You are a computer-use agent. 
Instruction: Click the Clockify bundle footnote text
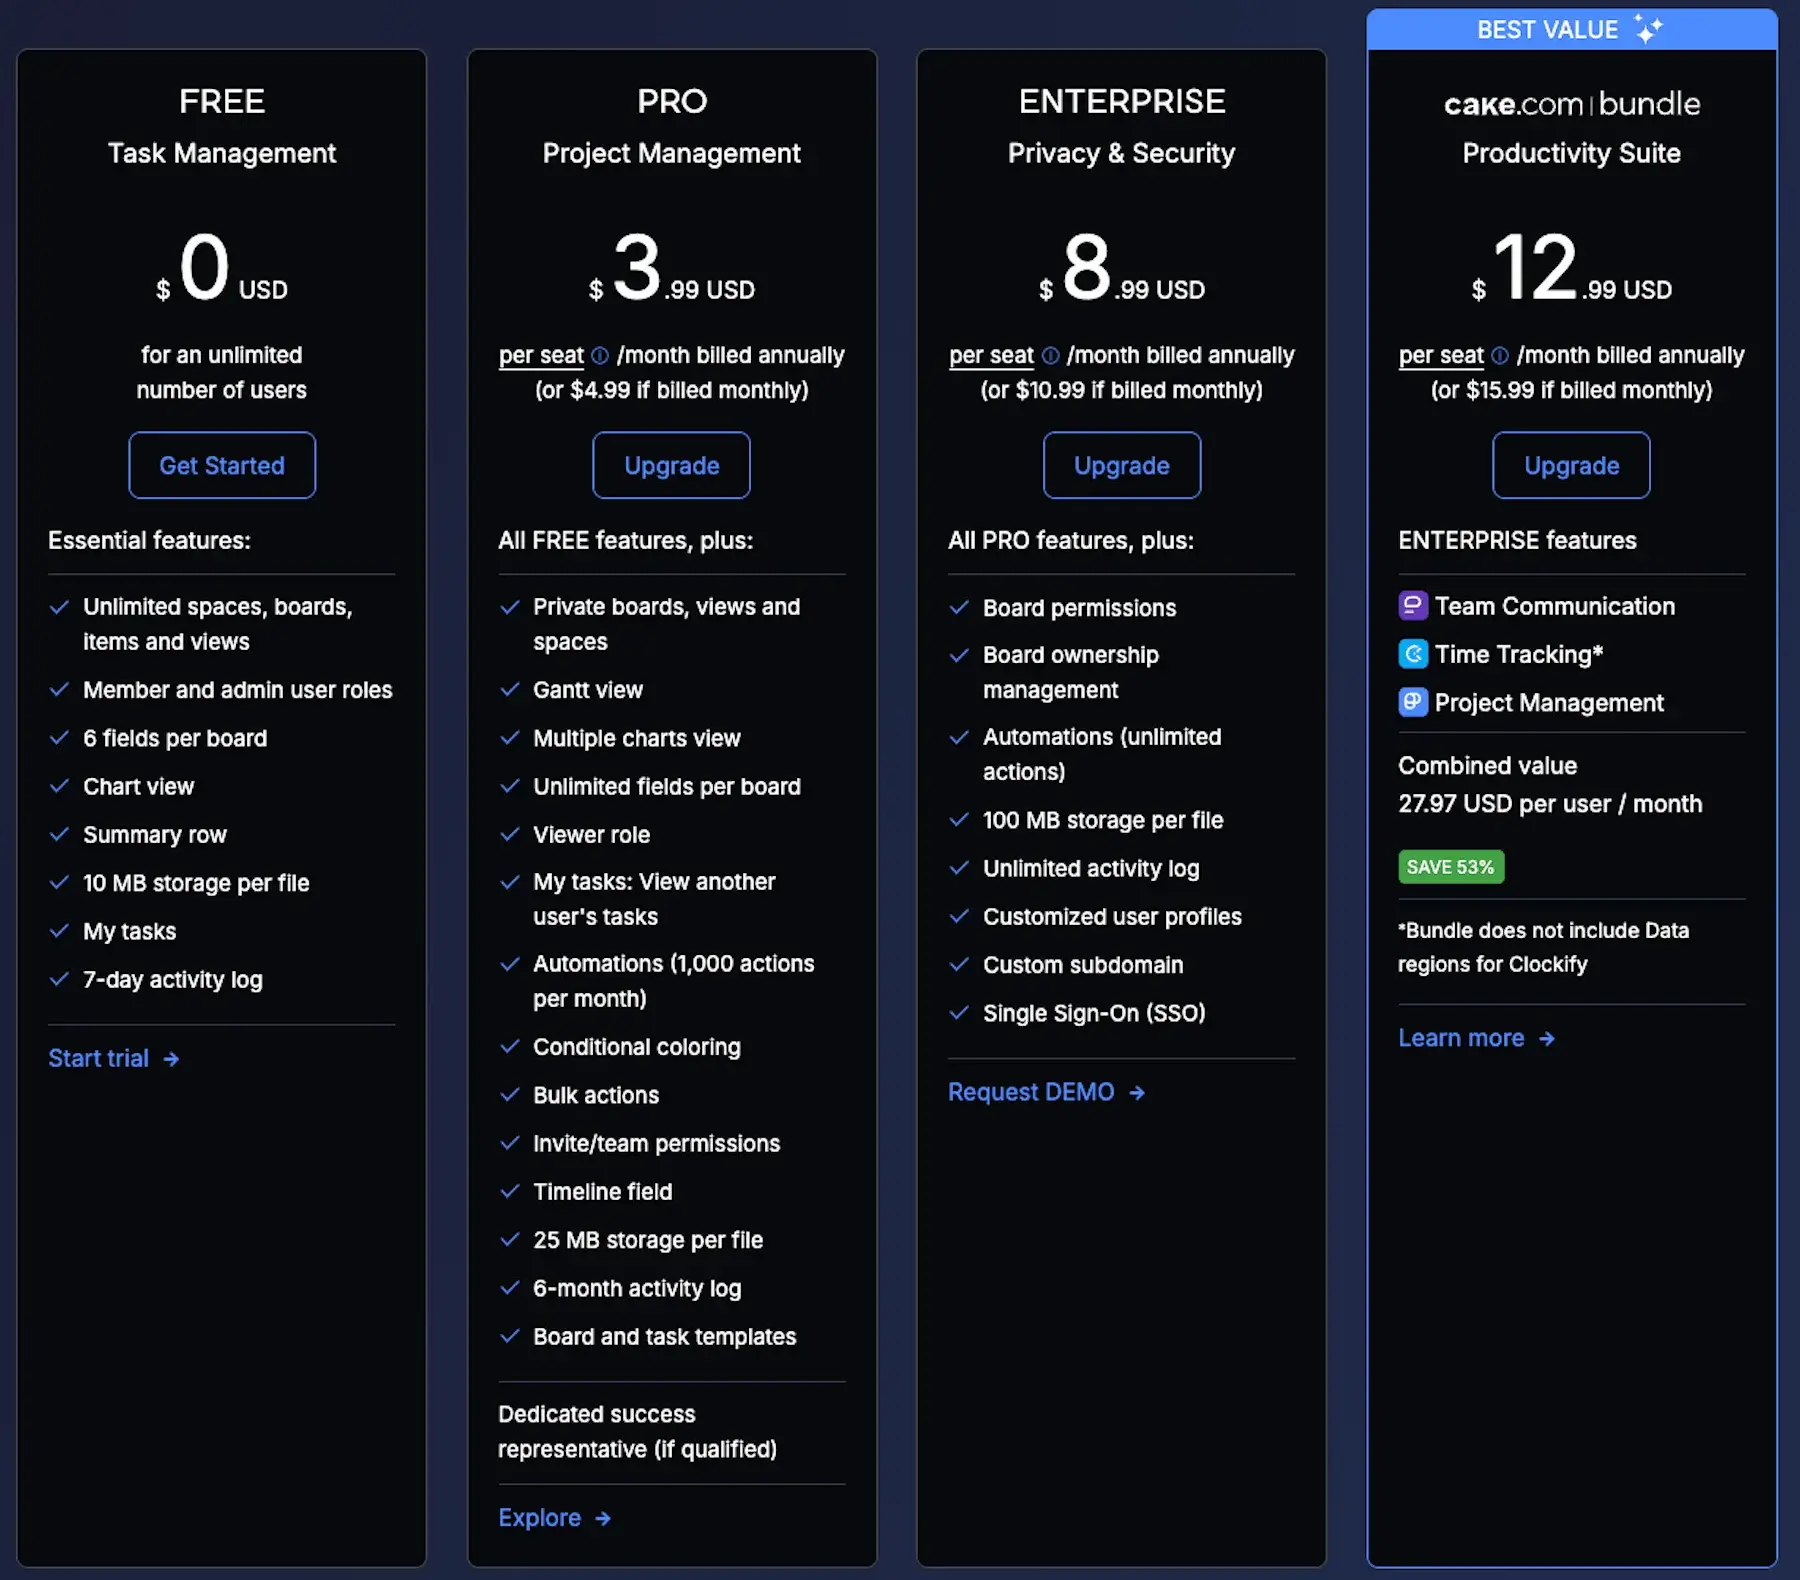click(1543, 947)
